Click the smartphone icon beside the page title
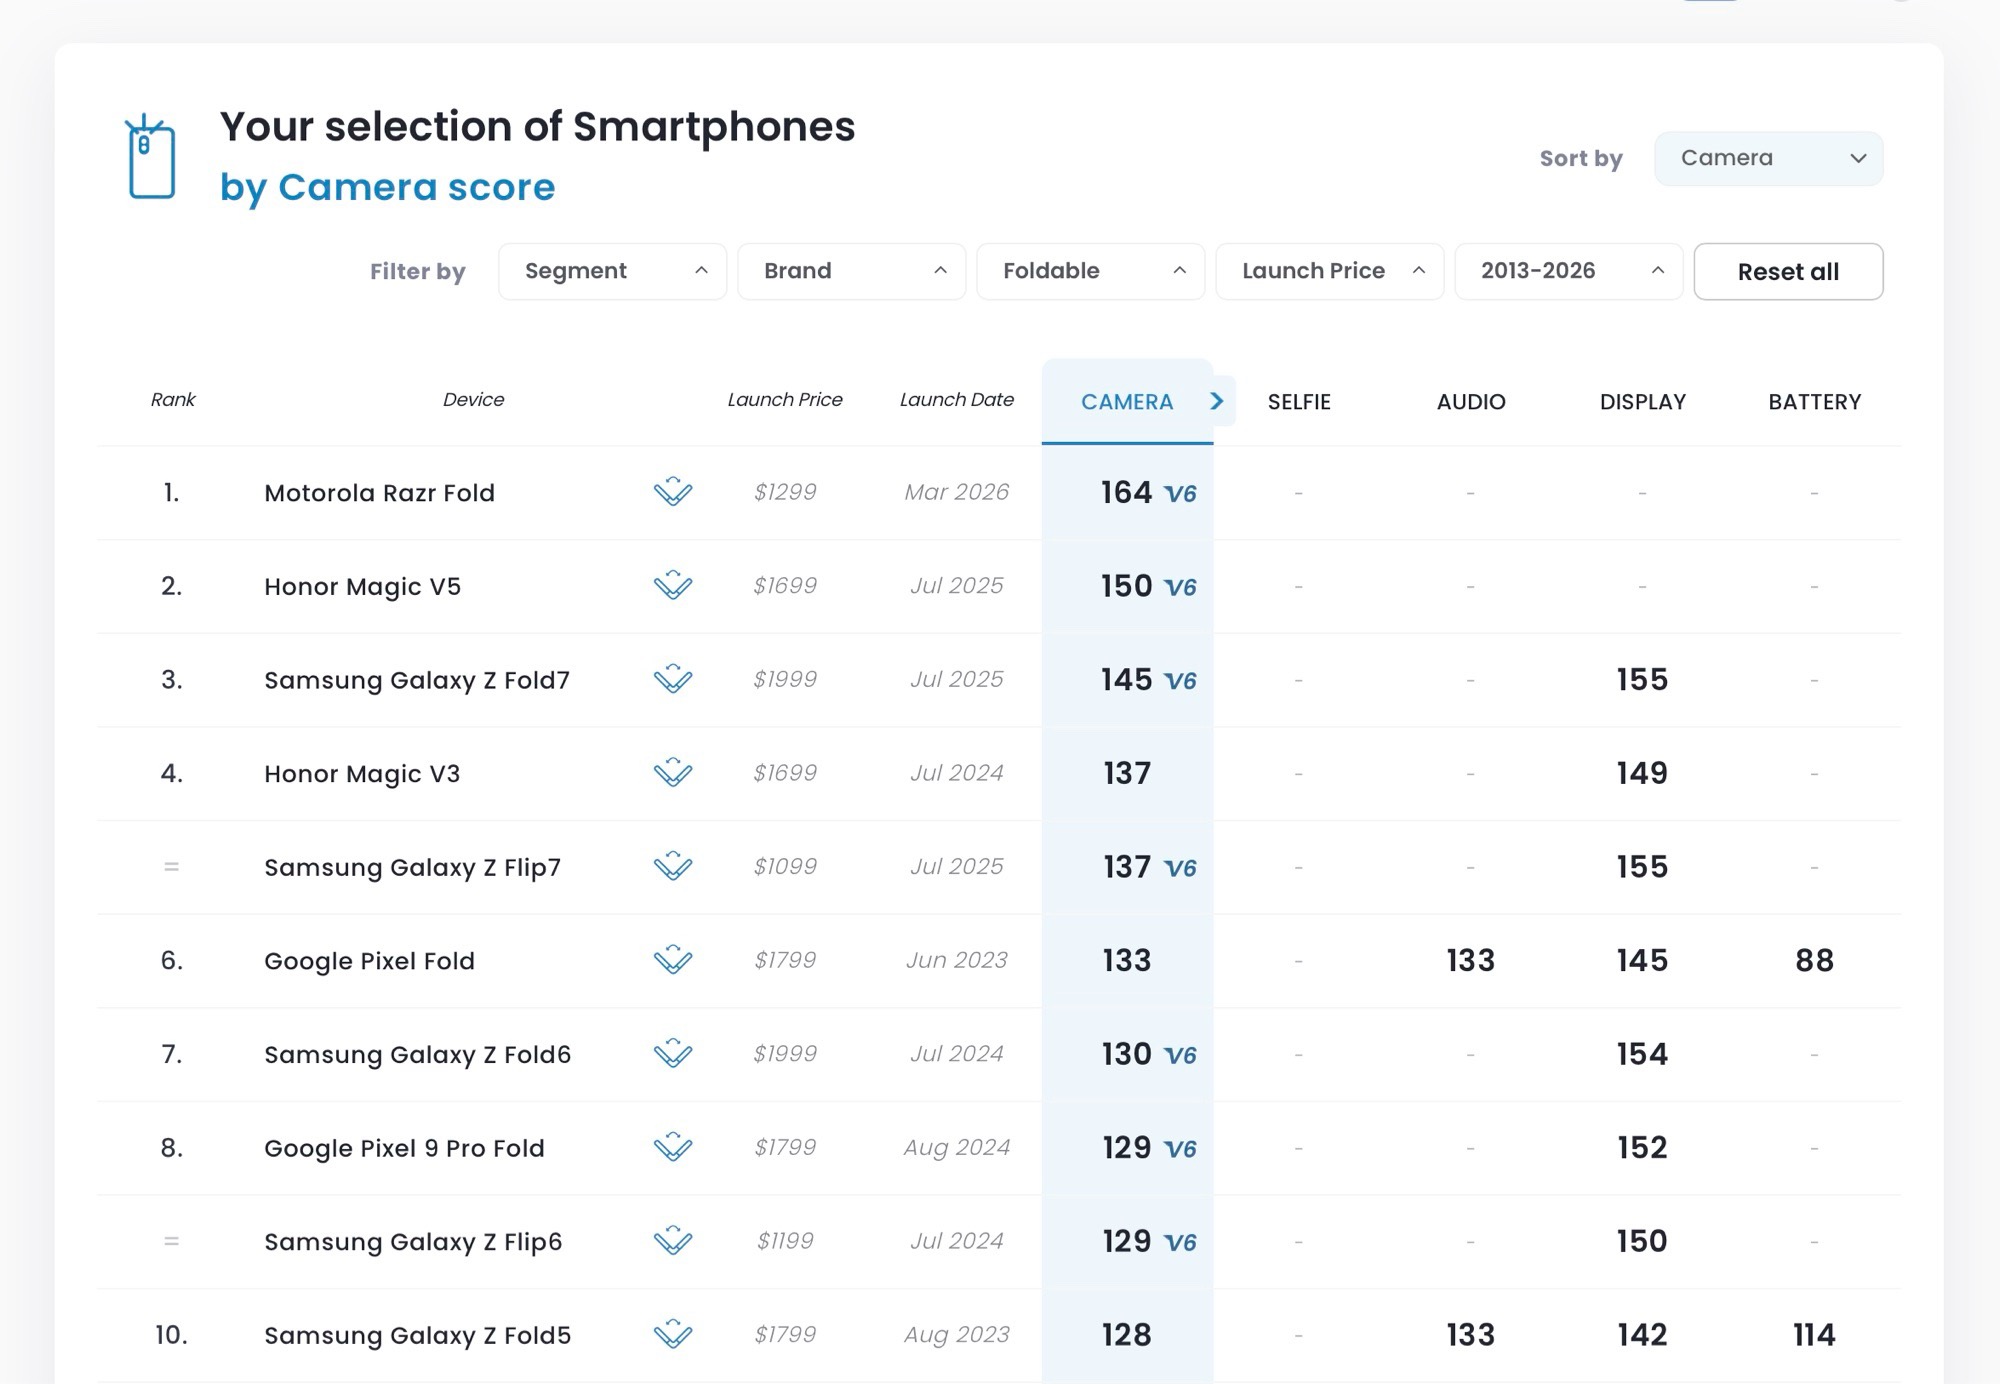Screen dimensions: 2000x1384 click(x=151, y=157)
